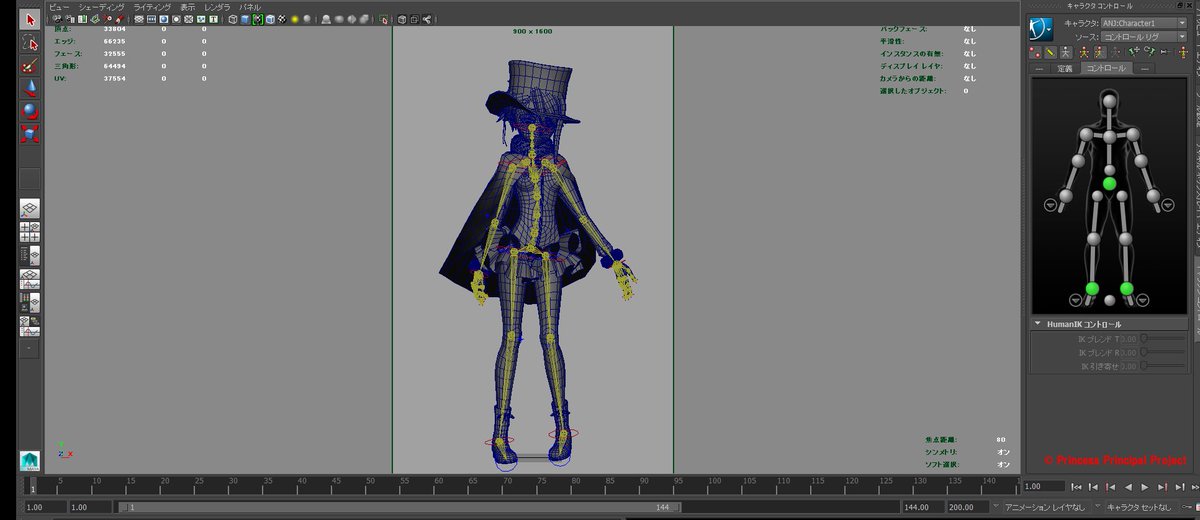The height and width of the screenshot is (520, 1200).
Task: Open the キャラクタ dropdown showing ANJ:Character1
Action: tap(1143, 23)
